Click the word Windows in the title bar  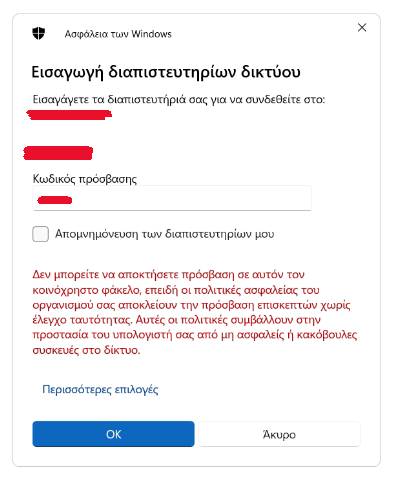click(x=151, y=34)
